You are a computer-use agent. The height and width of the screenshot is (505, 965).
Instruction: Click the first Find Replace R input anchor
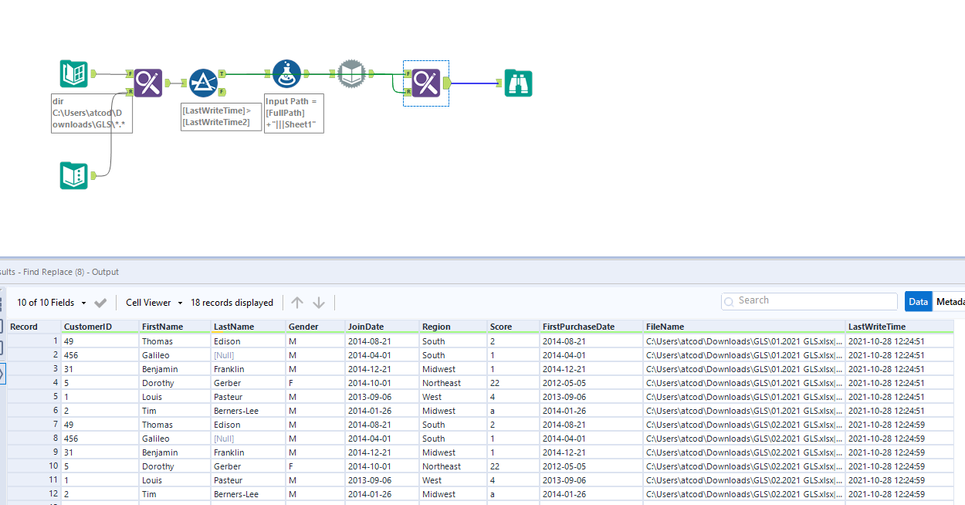(x=130, y=92)
